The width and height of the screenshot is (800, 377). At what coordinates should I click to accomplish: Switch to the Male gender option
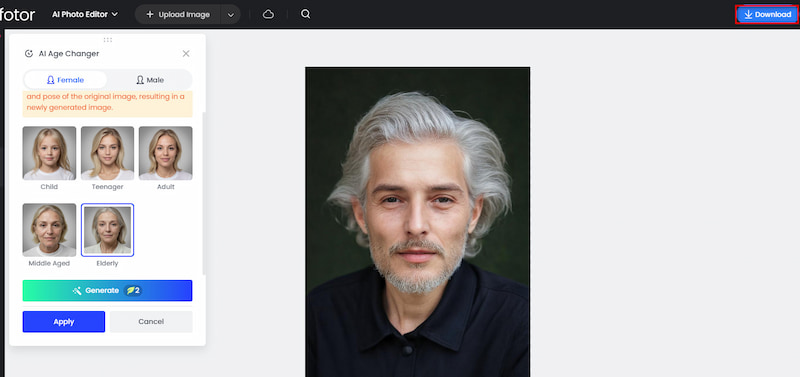[x=149, y=80]
